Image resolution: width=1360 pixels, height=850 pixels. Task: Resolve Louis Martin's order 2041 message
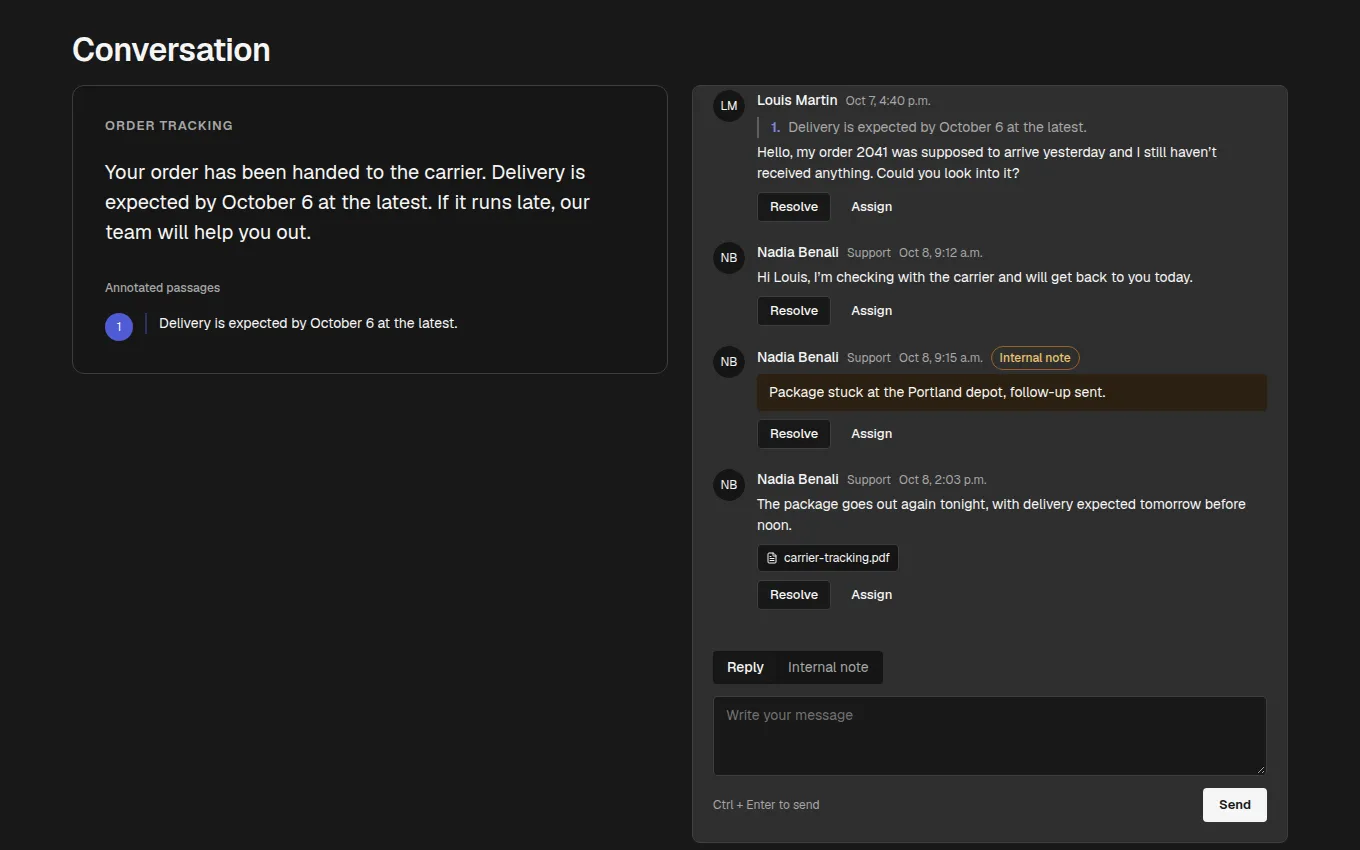click(x=794, y=207)
